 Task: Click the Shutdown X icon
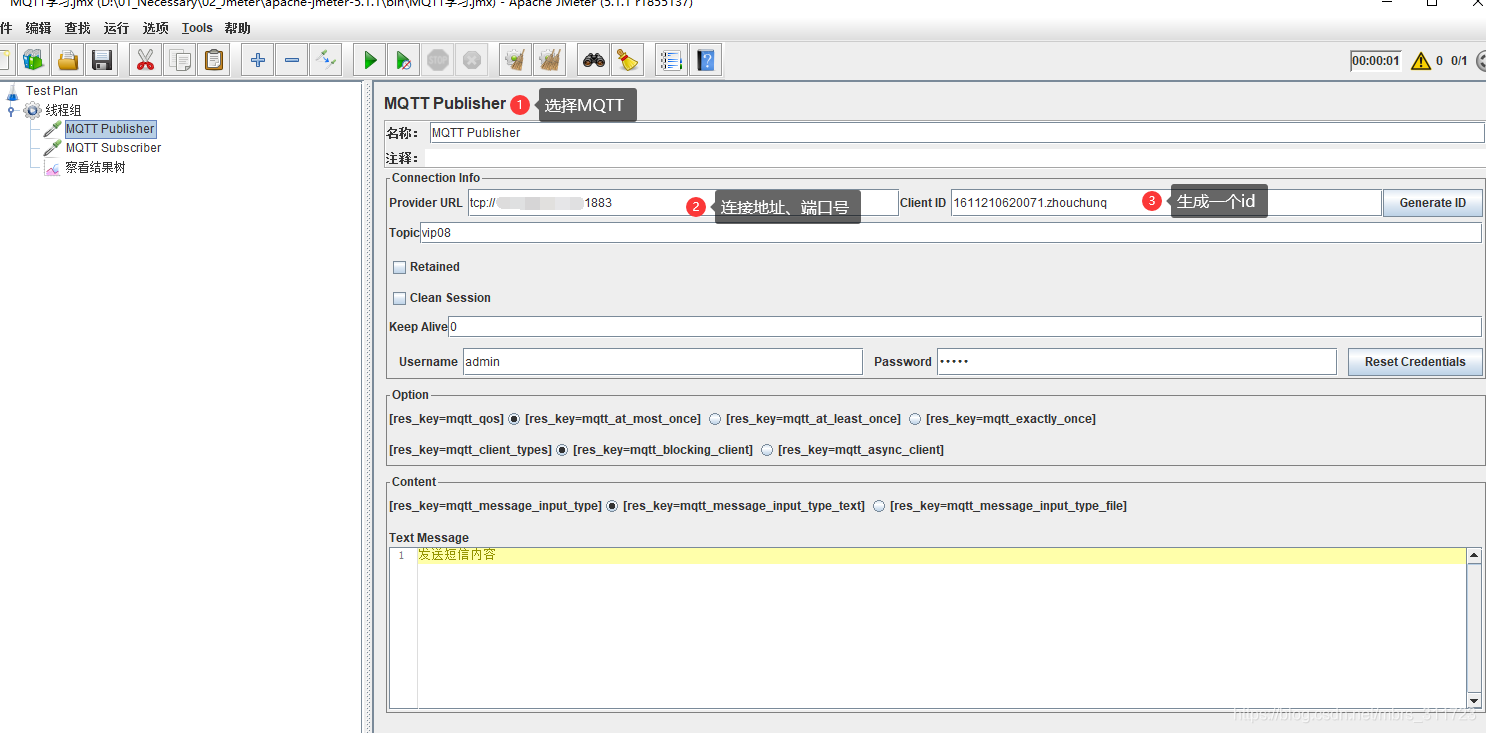pyautogui.click(x=472, y=60)
